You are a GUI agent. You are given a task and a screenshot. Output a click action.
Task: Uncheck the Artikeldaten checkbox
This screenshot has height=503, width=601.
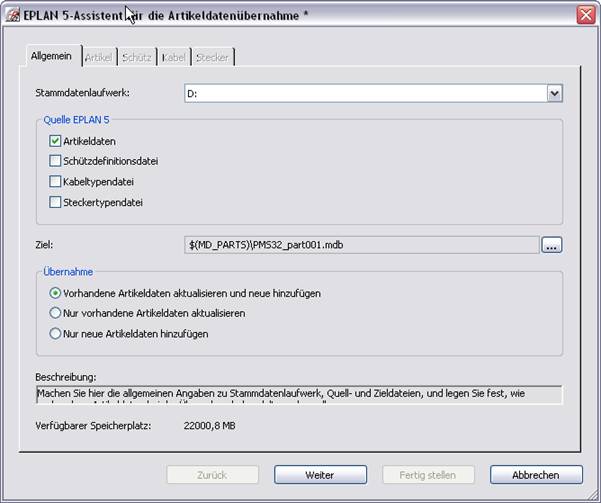[x=55, y=141]
